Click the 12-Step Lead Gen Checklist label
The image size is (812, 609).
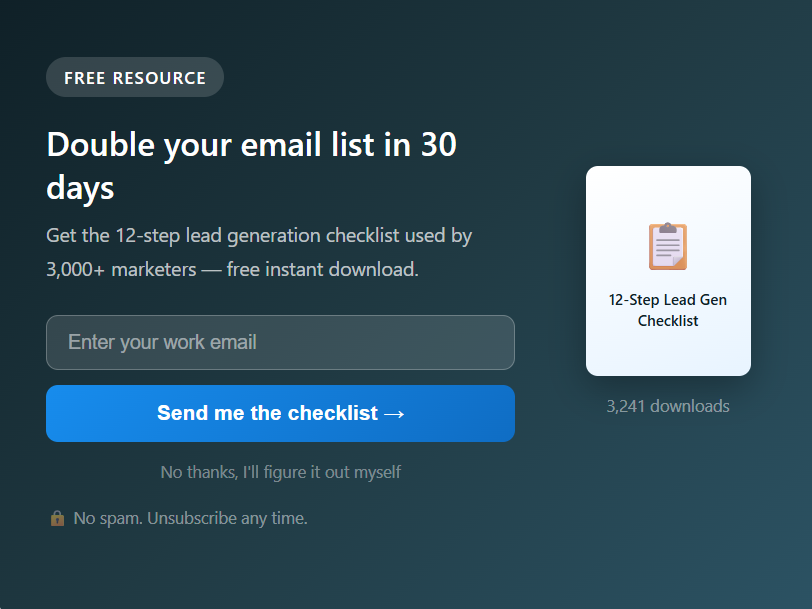click(x=668, y=310)
